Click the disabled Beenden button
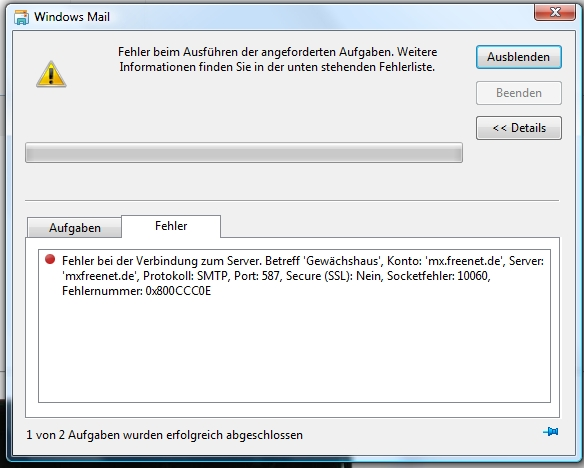The image size is (584, 468). [x=518, y=93]
